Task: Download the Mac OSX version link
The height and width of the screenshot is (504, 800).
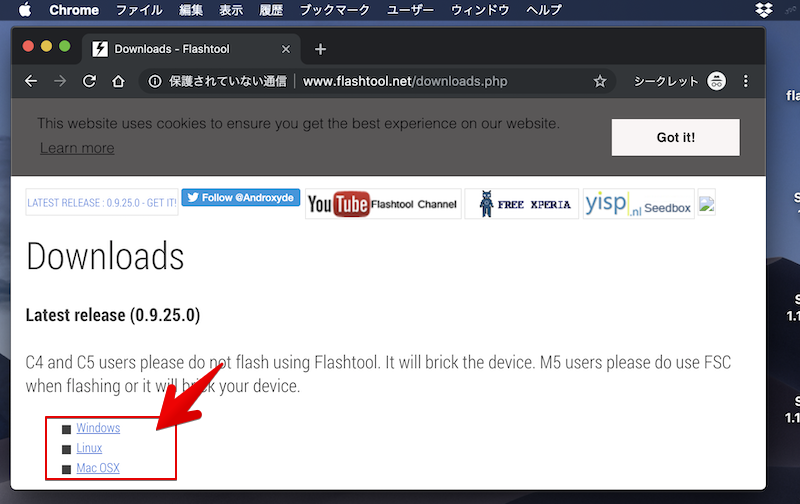Action: pyautogui.click(x=98, y=468)
